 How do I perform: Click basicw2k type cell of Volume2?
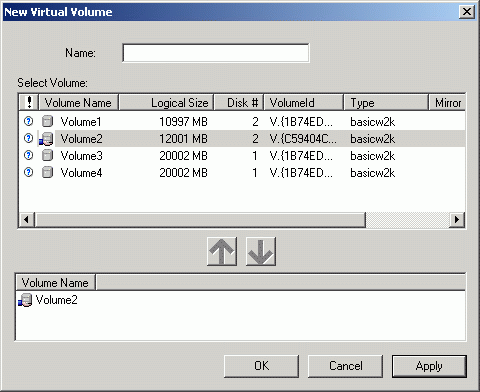[x=372, y=139]
